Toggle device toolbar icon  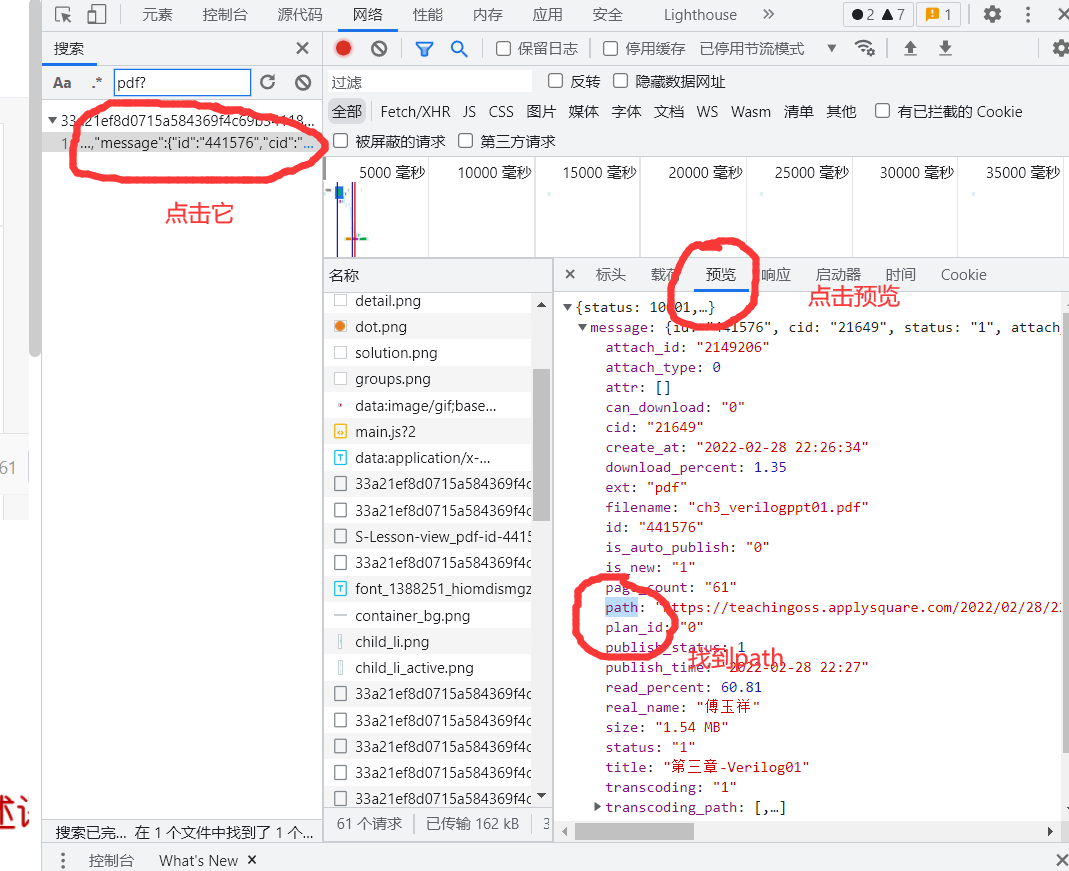[97, 14]
